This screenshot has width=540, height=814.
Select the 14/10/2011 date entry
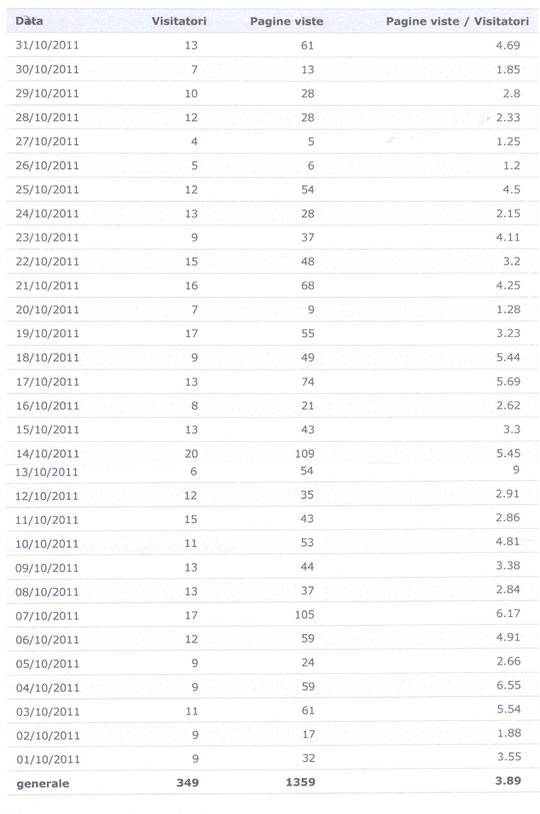coord(47,454)
